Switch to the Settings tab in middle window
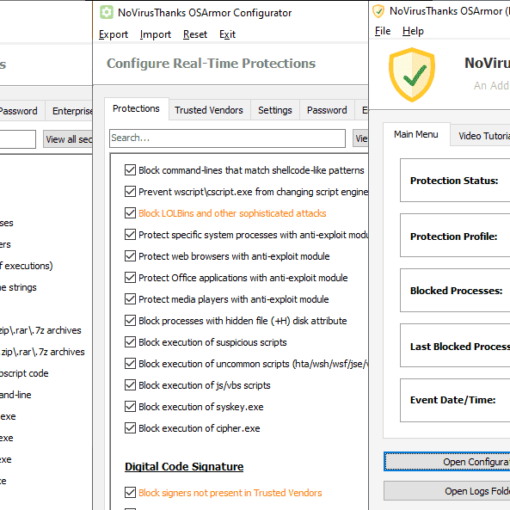This screenshot has height=510, width=510. [275, 110]
